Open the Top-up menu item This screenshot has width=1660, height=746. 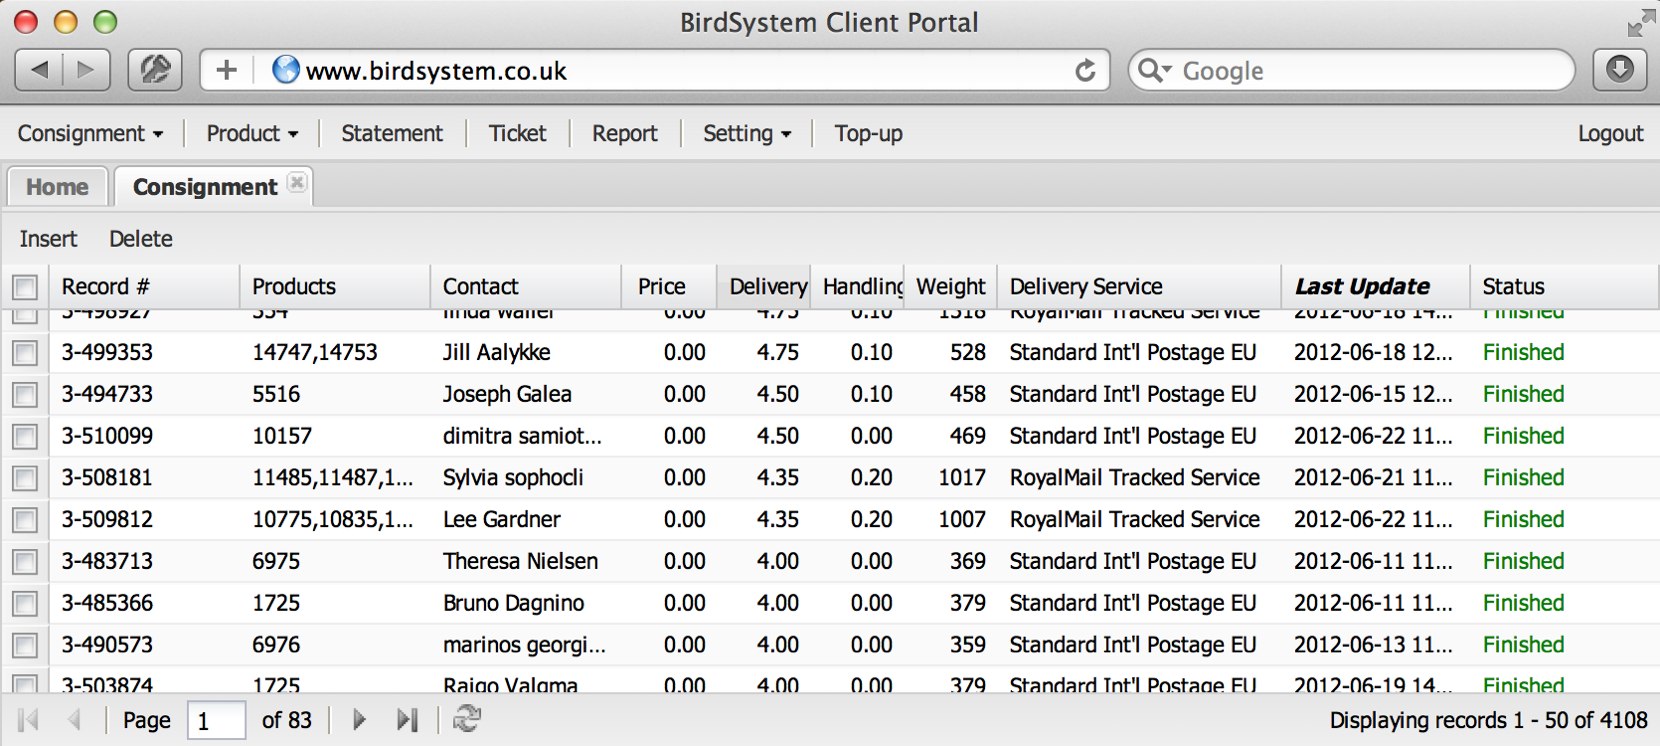tap(869, 133)
